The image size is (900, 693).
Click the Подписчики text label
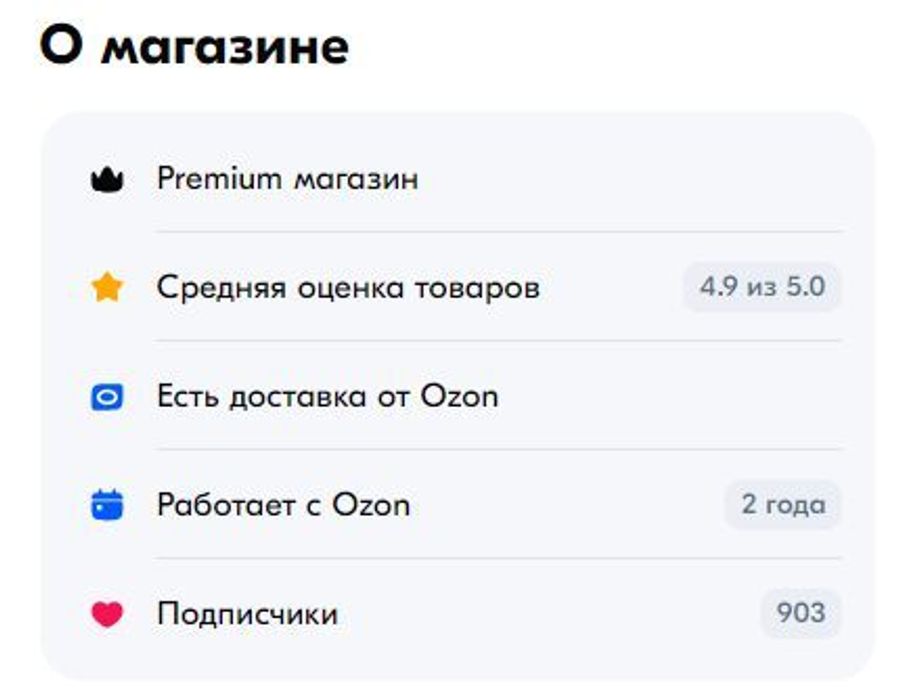[250, 611]
